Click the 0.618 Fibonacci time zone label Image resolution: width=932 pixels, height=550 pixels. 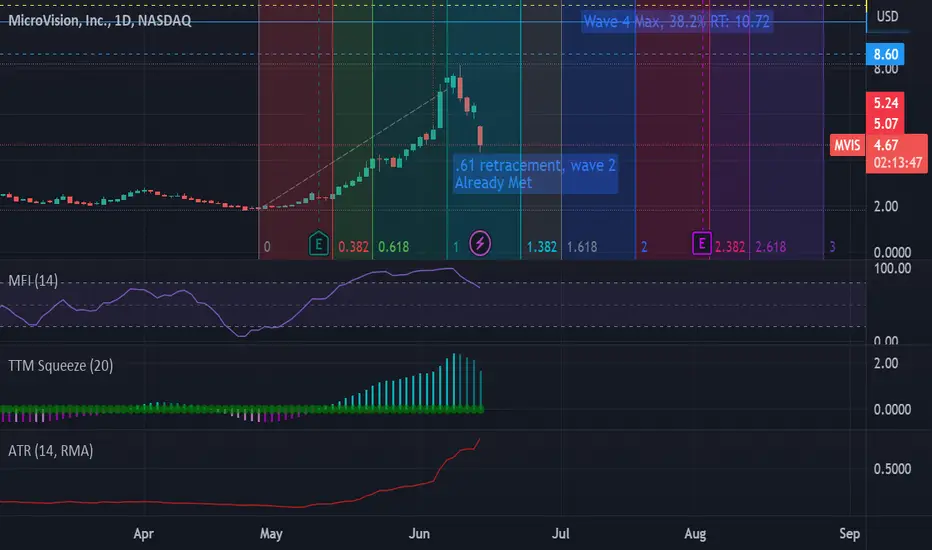point(393,247)
